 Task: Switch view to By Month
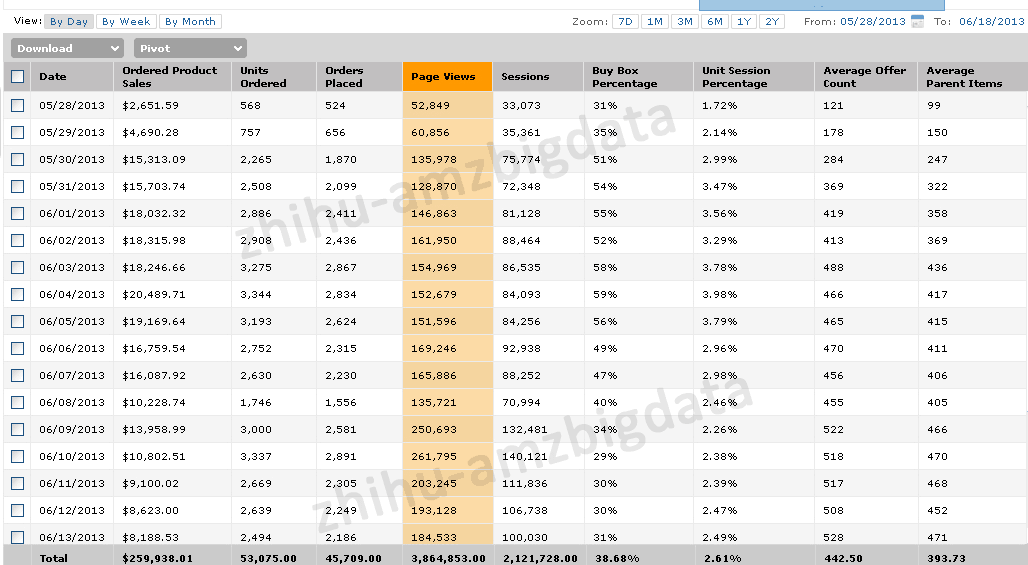pos(190,22)
